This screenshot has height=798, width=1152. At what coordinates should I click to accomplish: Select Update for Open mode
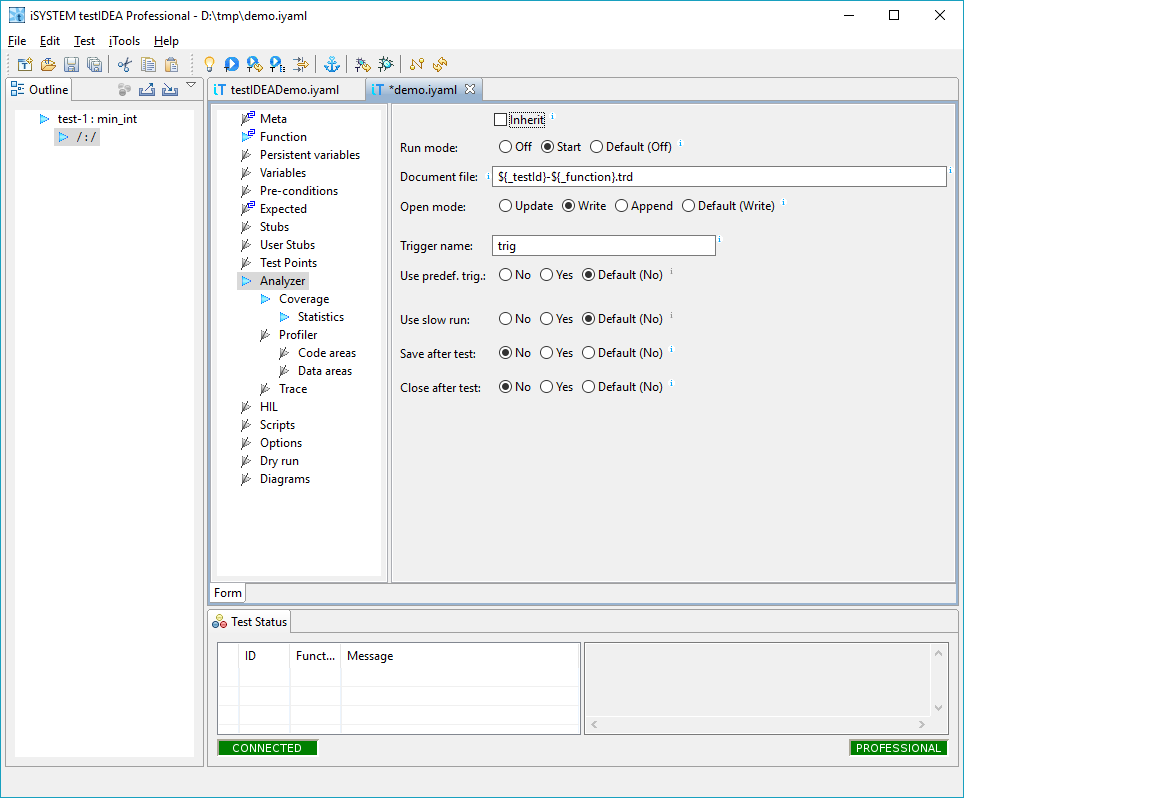pos(505,206)
